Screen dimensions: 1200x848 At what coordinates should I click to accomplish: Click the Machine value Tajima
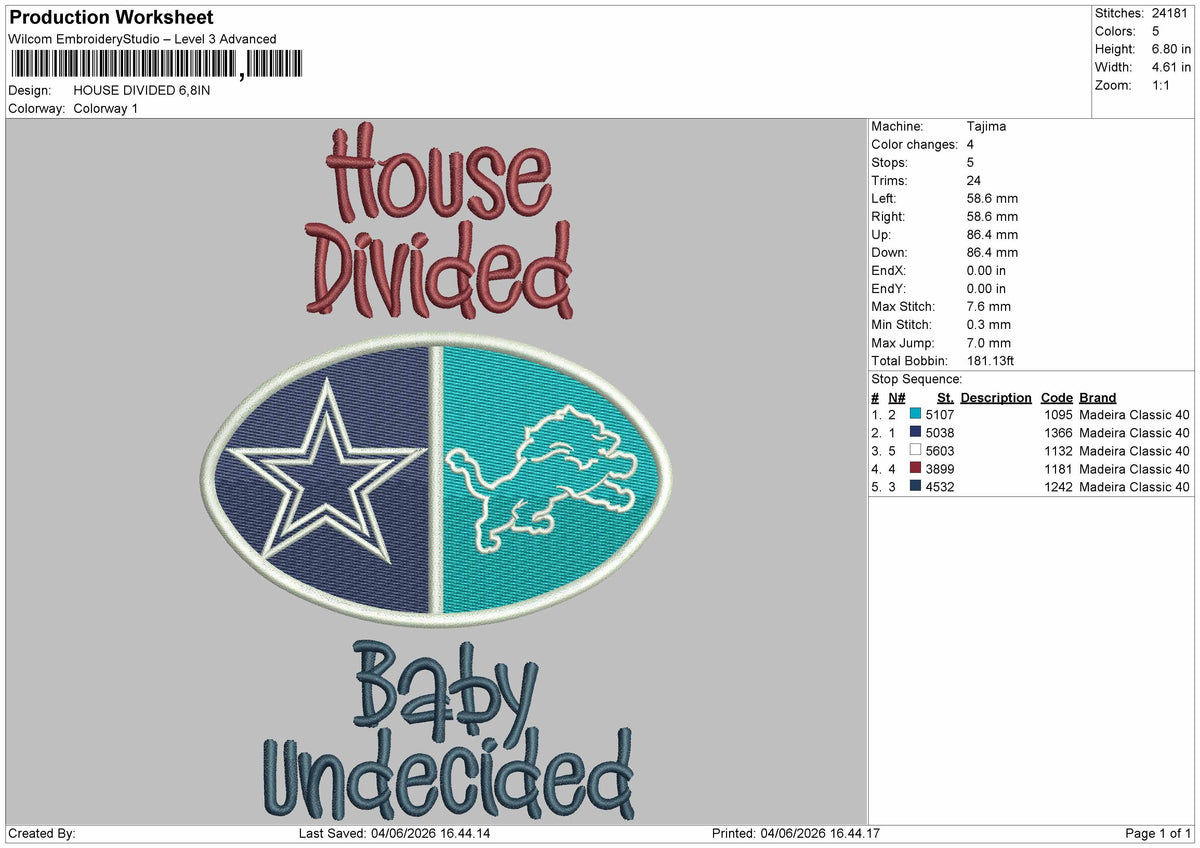pyautogui.click(x=987, y=127)
